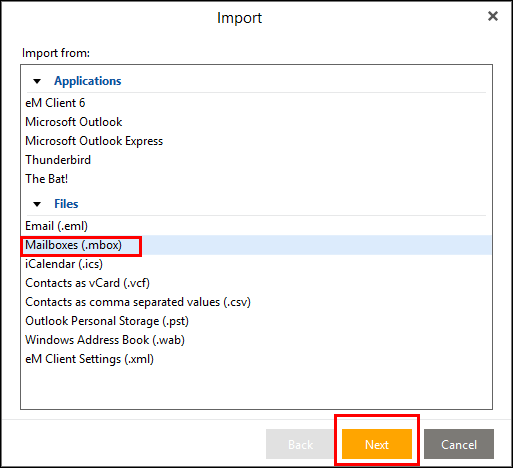Click the greyed-out Back button
The height and width of the screenshot is (468, 513).
pos(300,444)
